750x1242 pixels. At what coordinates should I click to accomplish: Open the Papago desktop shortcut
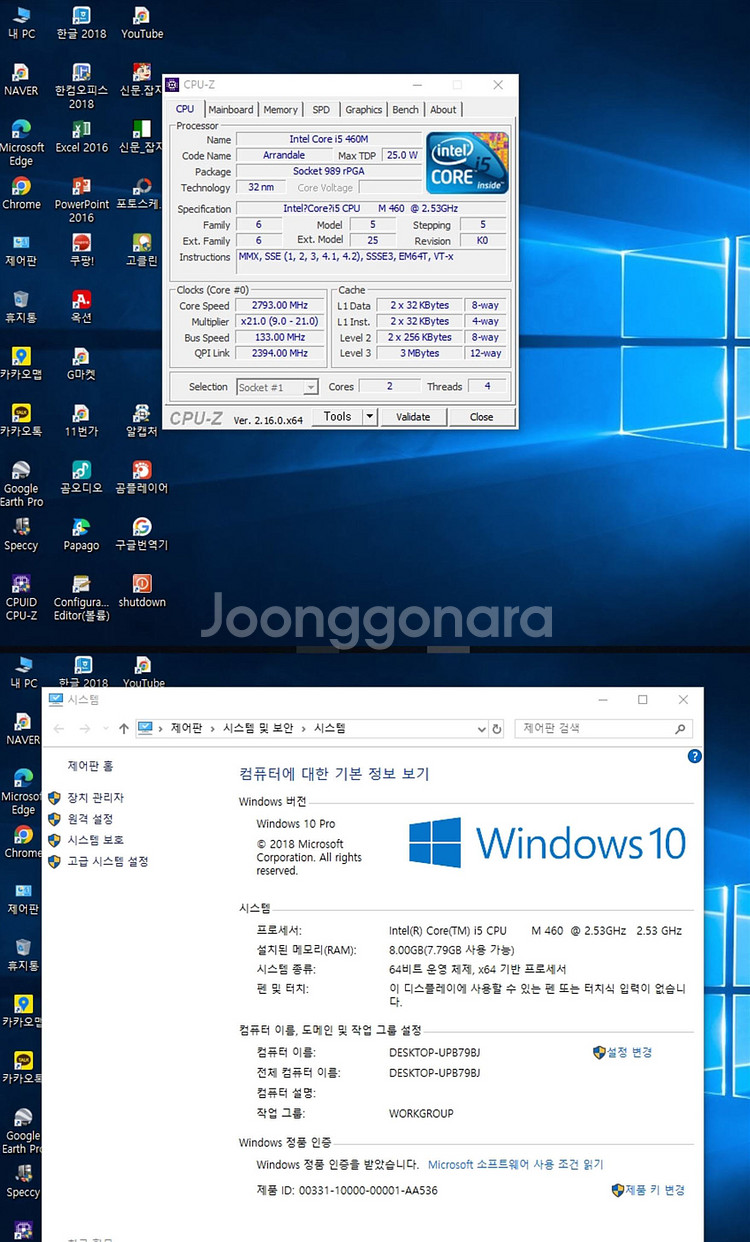[x=81, y=535]
